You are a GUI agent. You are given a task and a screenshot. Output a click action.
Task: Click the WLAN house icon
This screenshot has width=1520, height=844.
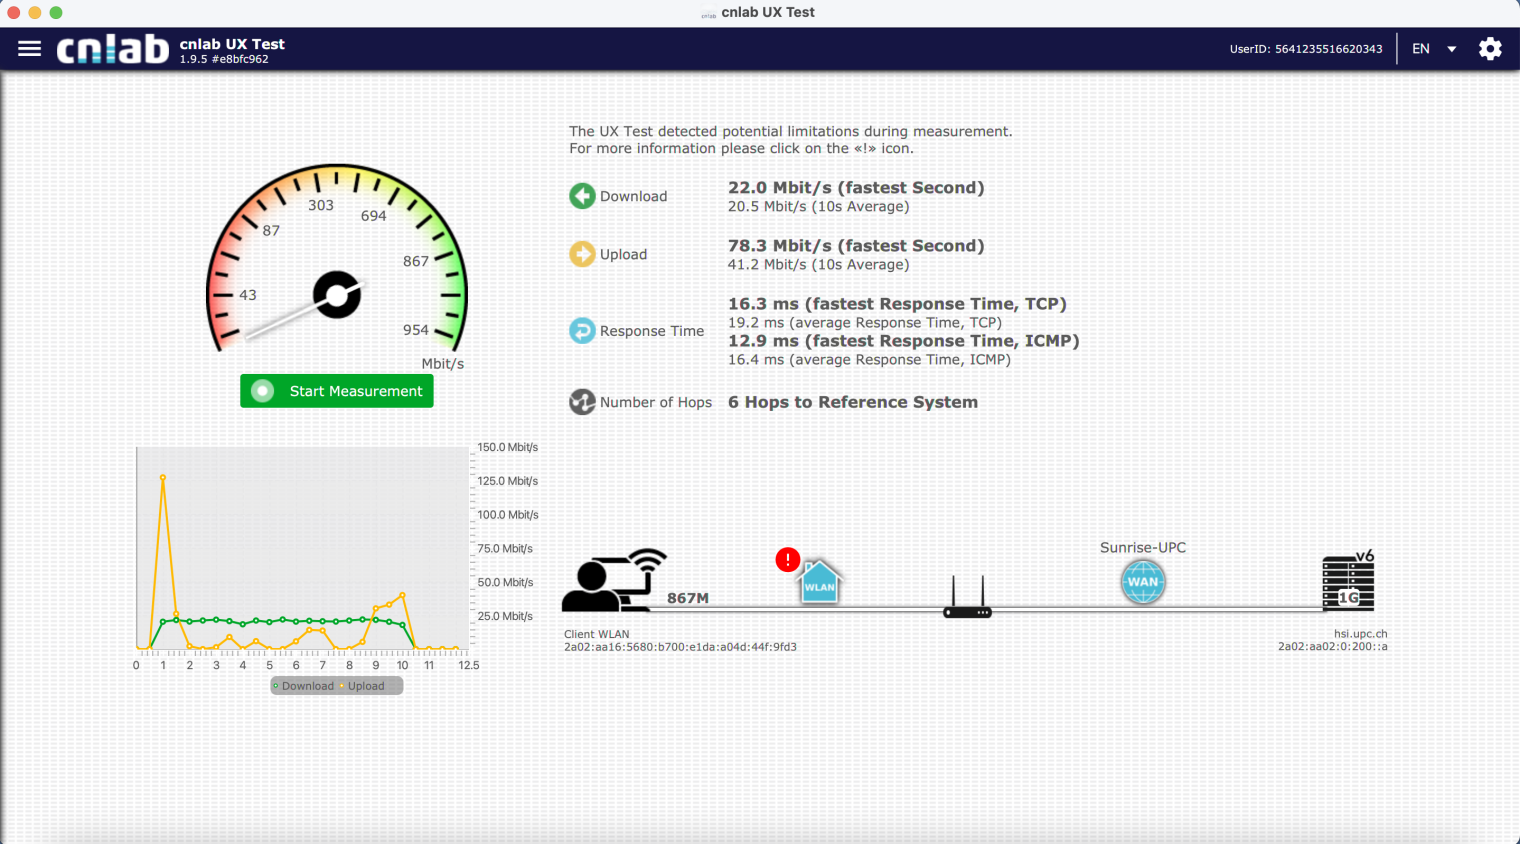tap(819, 582)
